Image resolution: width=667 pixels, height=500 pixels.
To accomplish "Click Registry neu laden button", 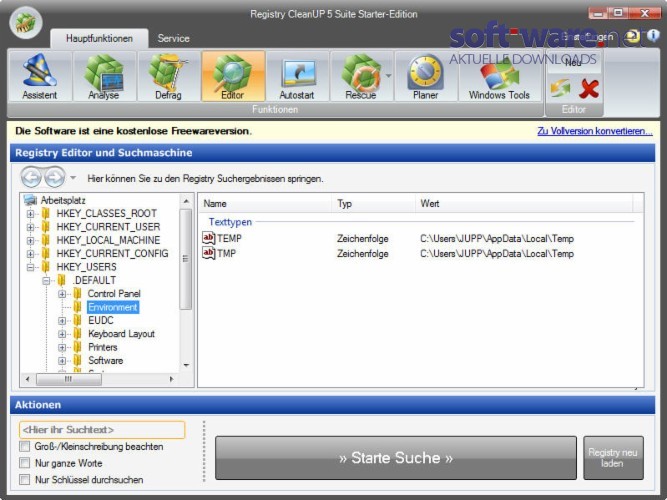I will 613,458.
